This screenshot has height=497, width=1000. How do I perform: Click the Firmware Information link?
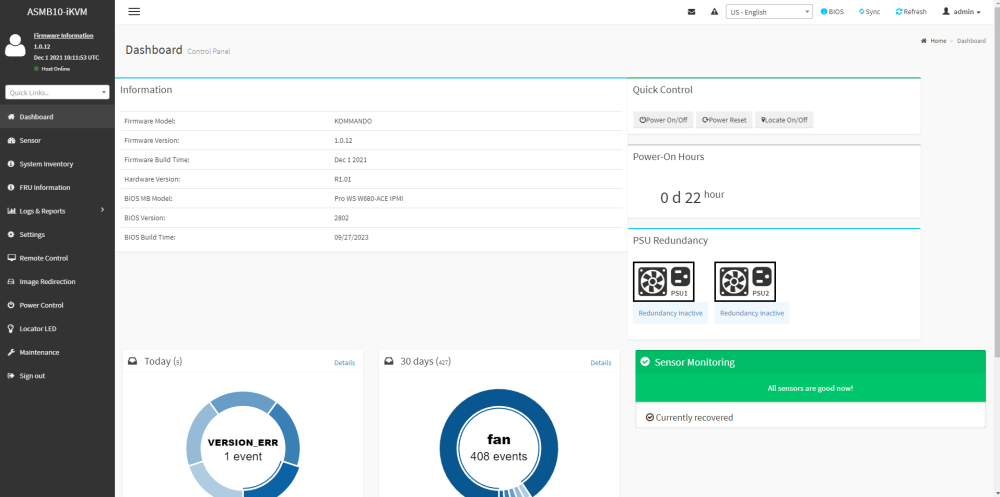click(63, 36)
